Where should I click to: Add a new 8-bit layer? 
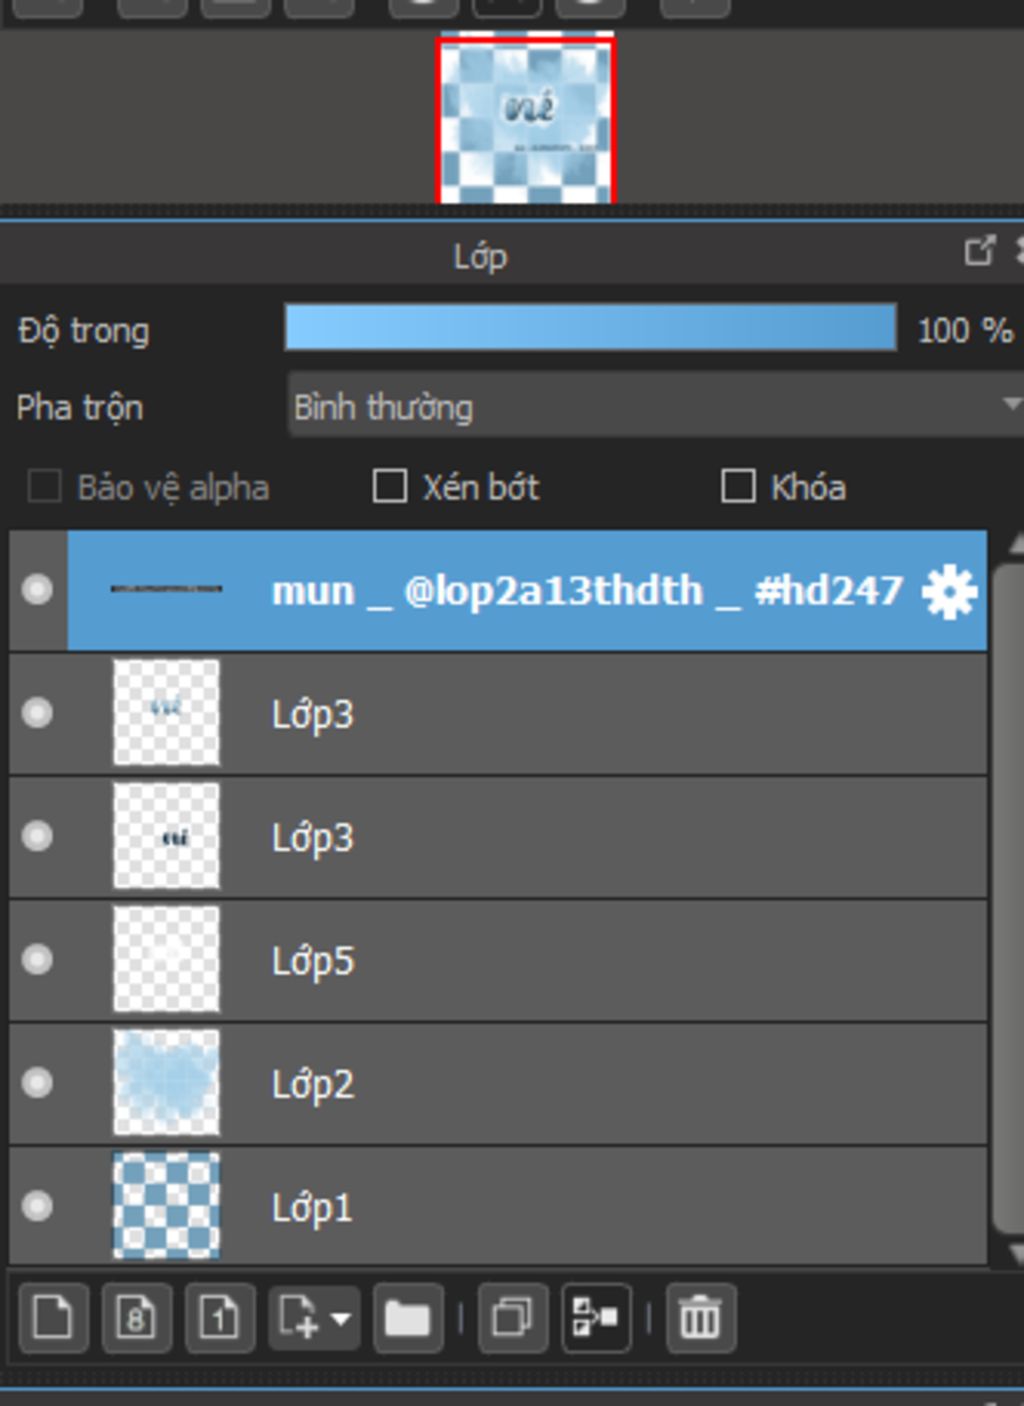136,1318
